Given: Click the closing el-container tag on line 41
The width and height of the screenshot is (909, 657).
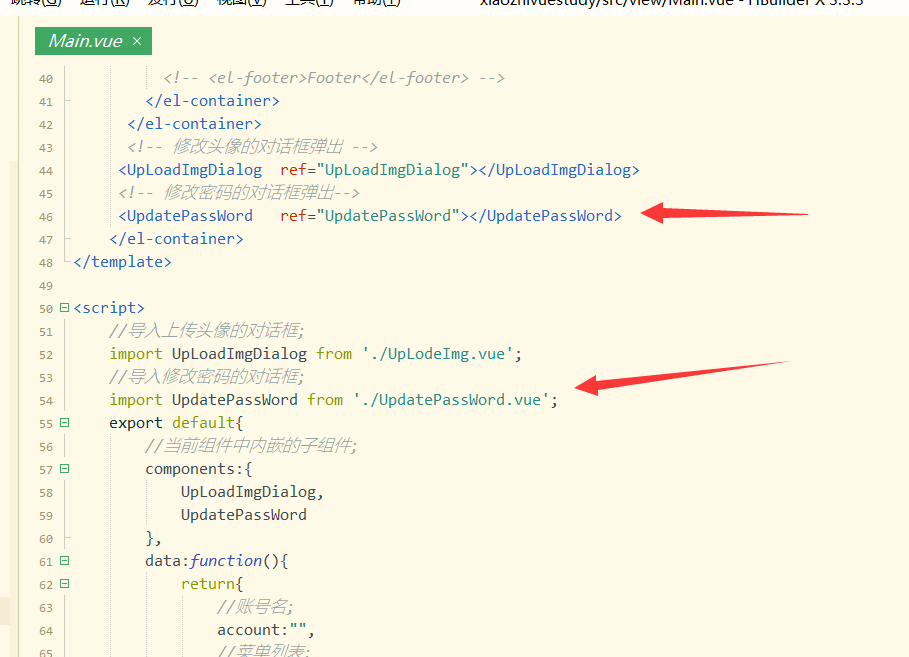Looking at the screenshot, I should tap(212, 101).
